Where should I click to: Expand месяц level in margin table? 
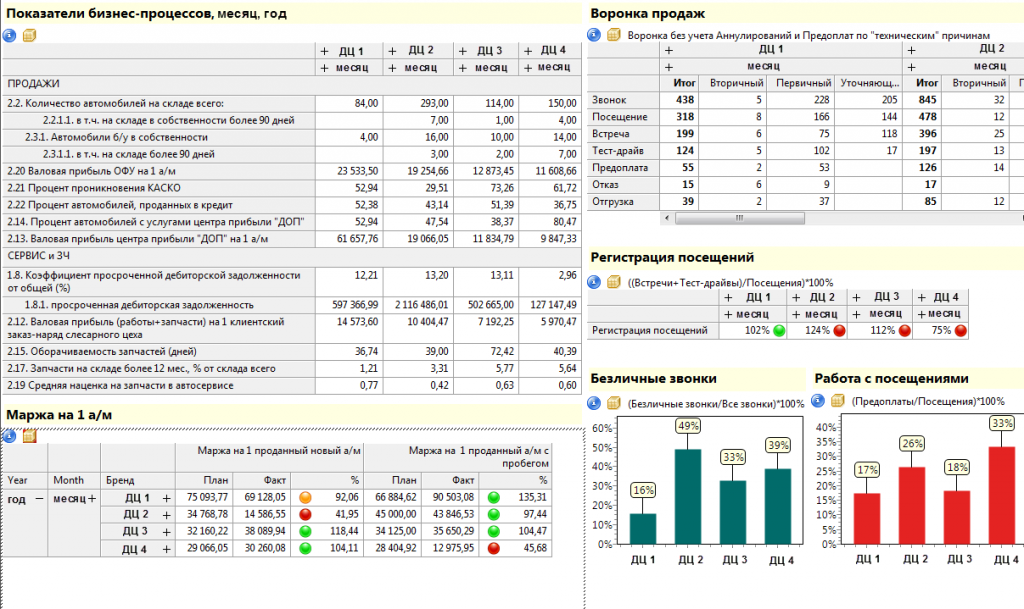click(x=91, y=498)
